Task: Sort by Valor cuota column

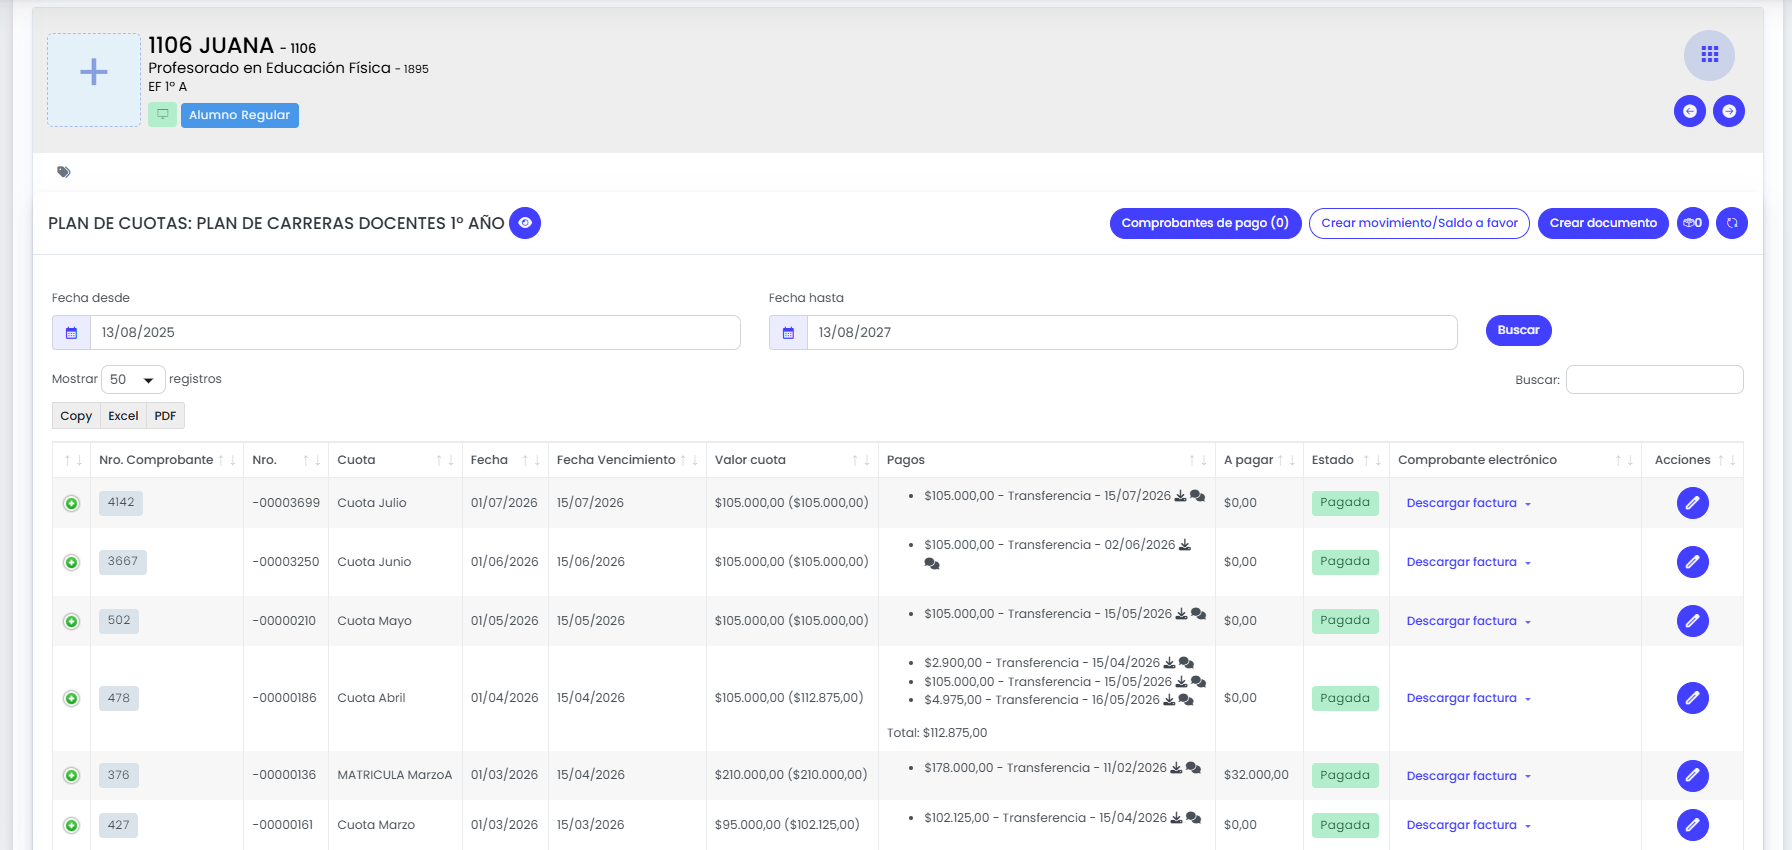Action: [791, 460]
